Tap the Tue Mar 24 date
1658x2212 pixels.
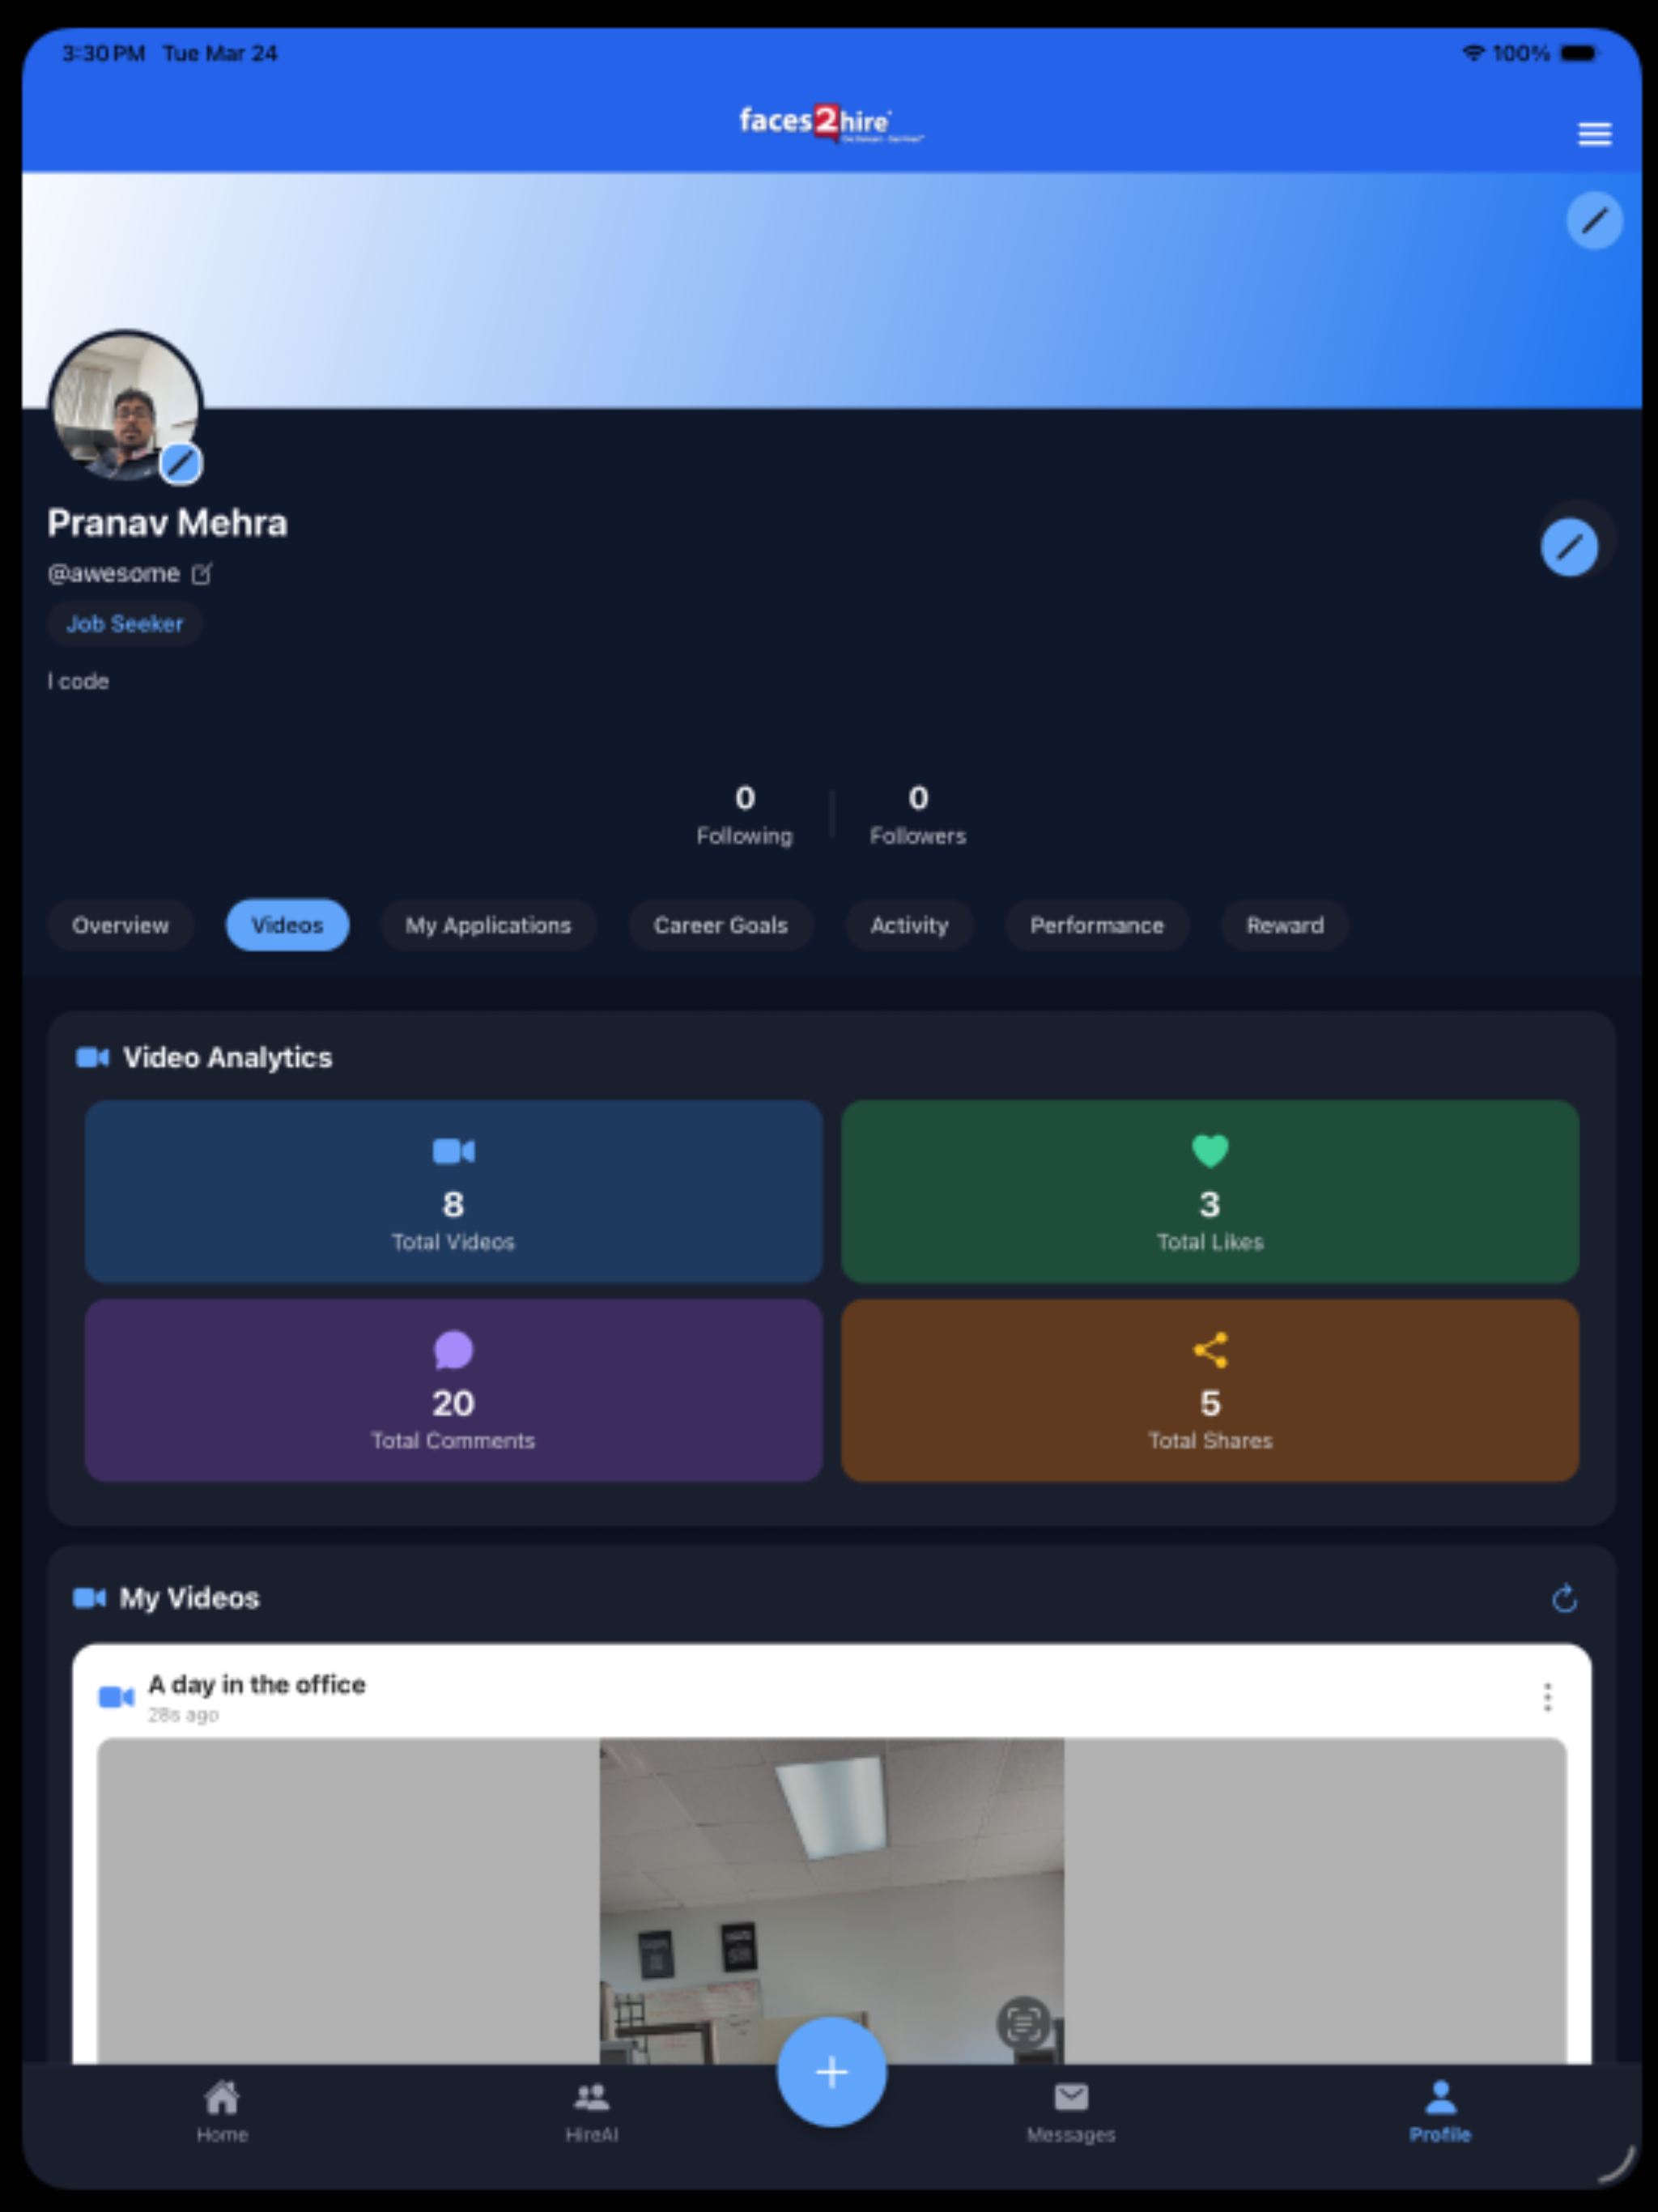tap(220, 53)
